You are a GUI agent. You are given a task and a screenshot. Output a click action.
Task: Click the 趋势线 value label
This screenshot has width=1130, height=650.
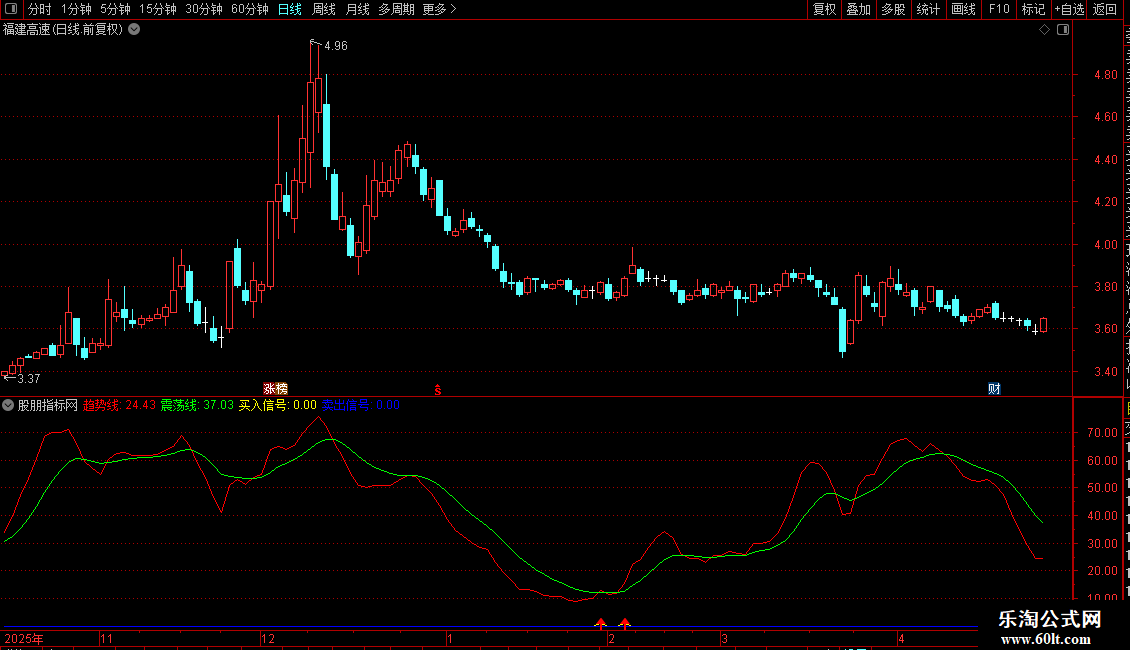click(120, 405)
